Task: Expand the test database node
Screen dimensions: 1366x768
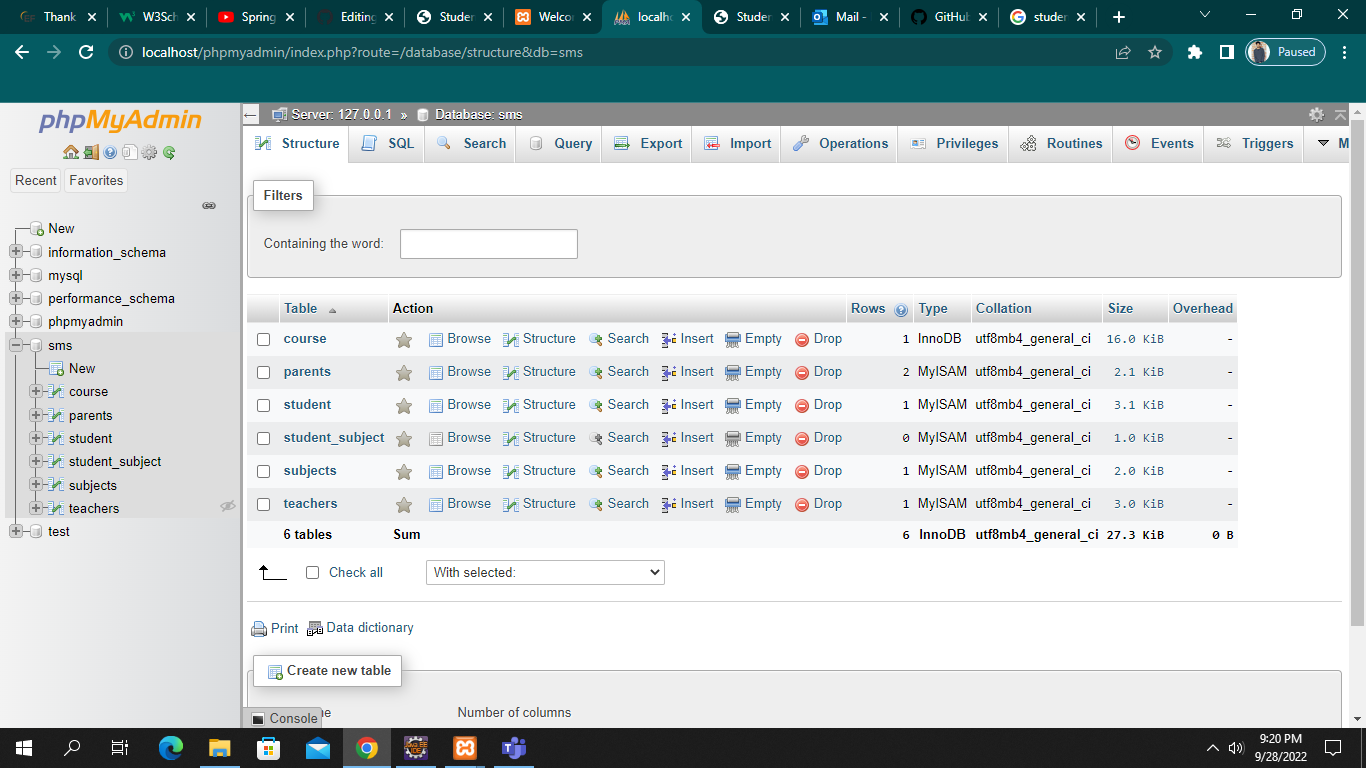Action: click(16, 531)
